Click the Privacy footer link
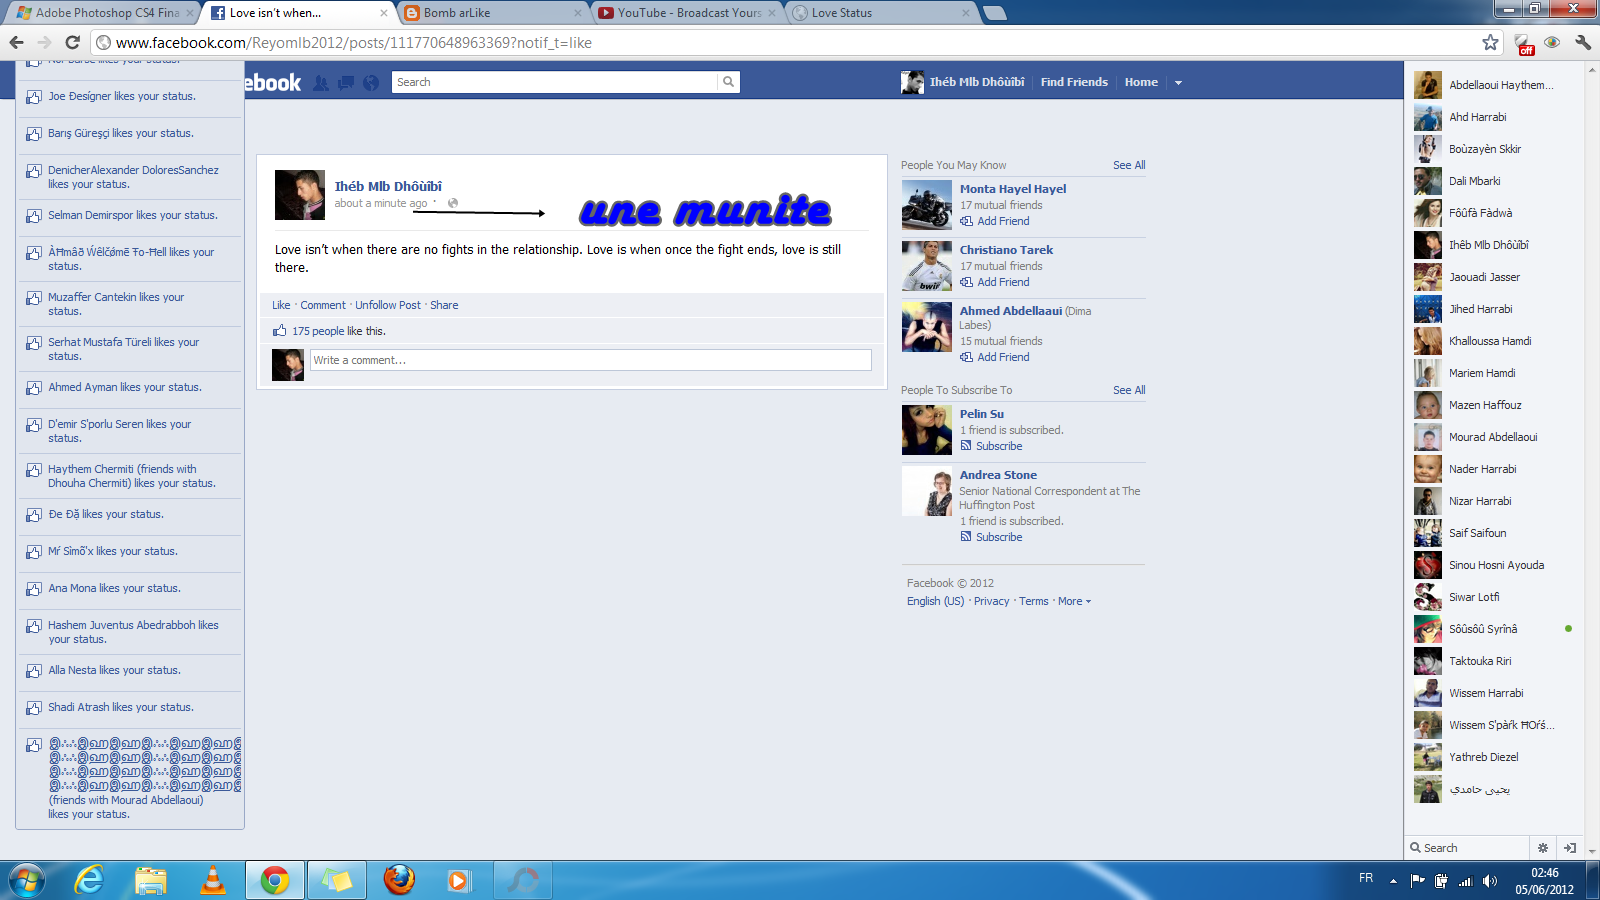1600x900 pixels. pos(992,601)
